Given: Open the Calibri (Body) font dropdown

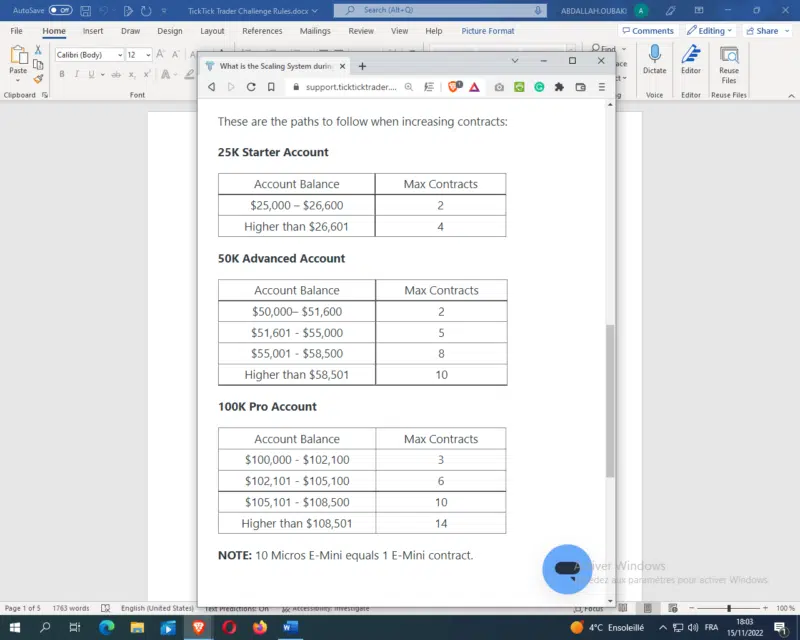Looking at the screenshot, I should click(120, 55).
